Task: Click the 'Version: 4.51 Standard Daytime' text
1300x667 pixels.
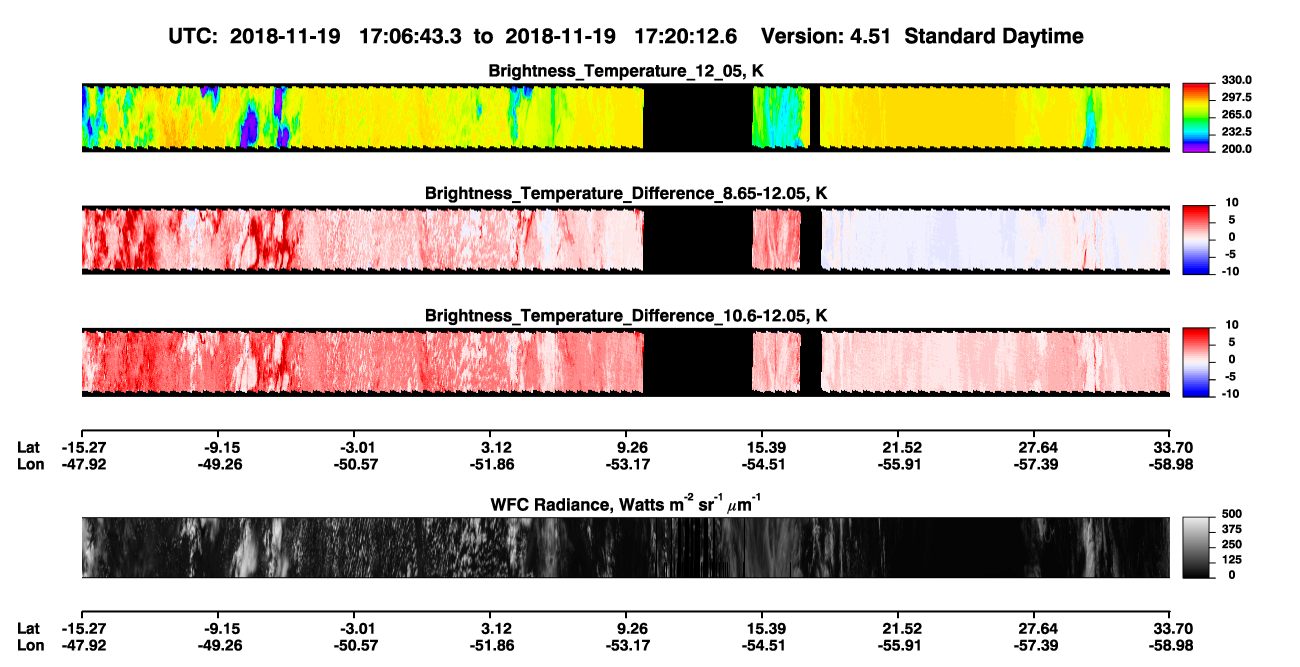Action: 922,36
